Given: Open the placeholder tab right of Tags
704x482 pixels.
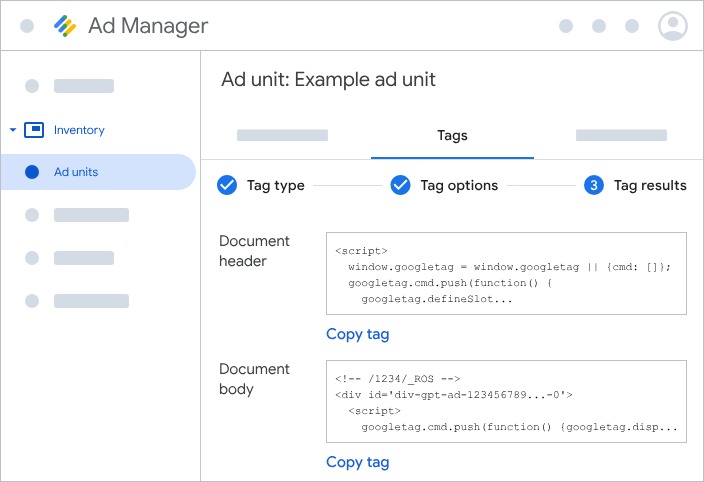Looking at the screenshot, I should (621, 135).
